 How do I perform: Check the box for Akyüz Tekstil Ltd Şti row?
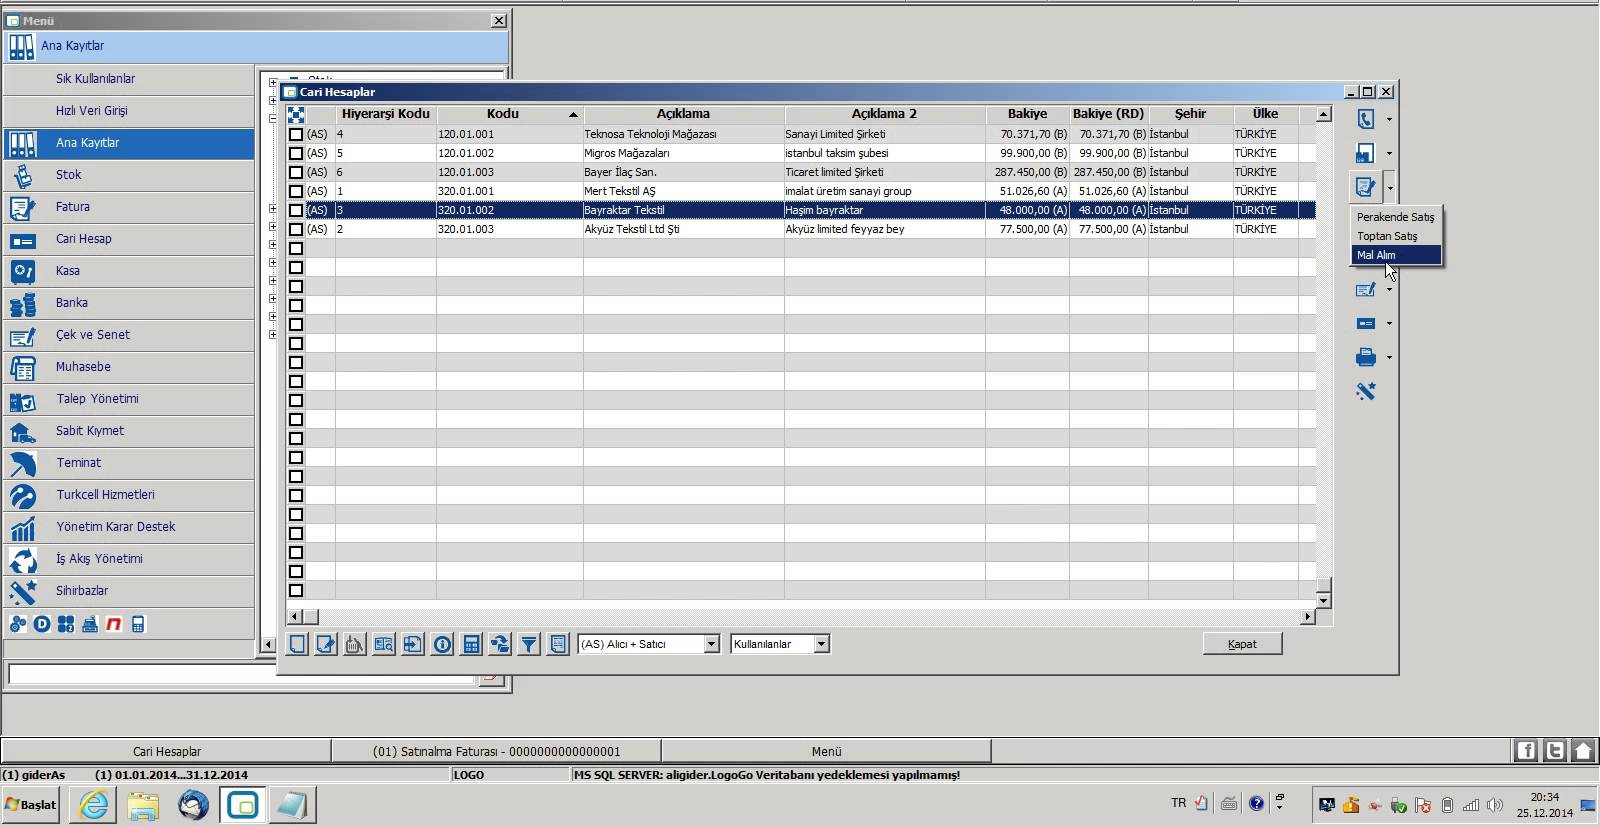(x=296, y=229)
